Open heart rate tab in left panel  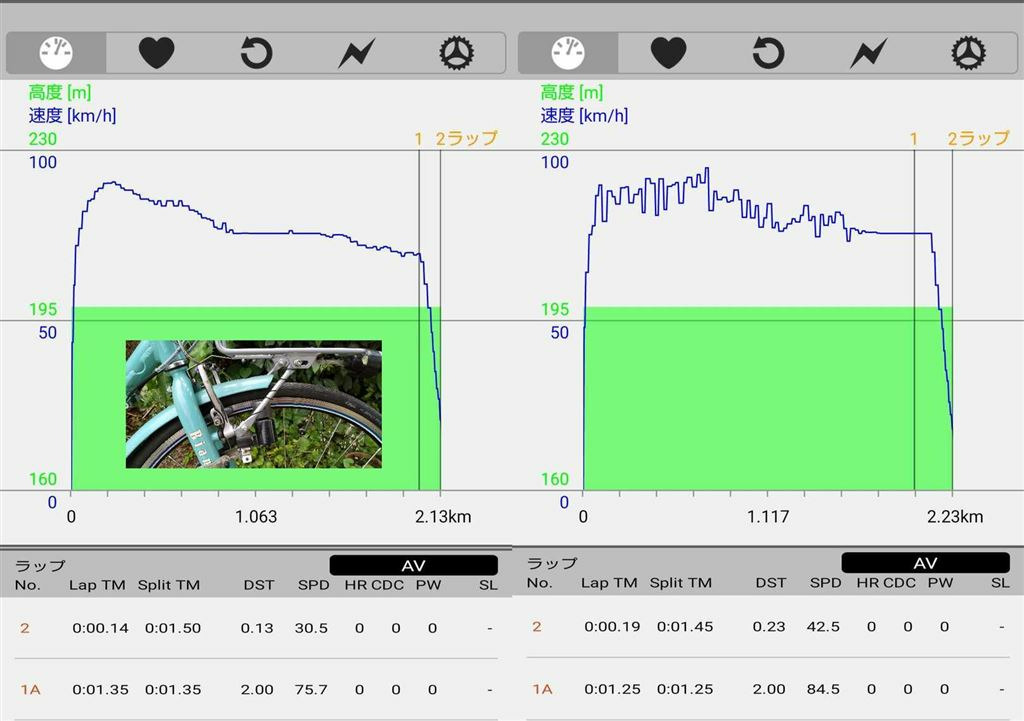pos(157,53)
